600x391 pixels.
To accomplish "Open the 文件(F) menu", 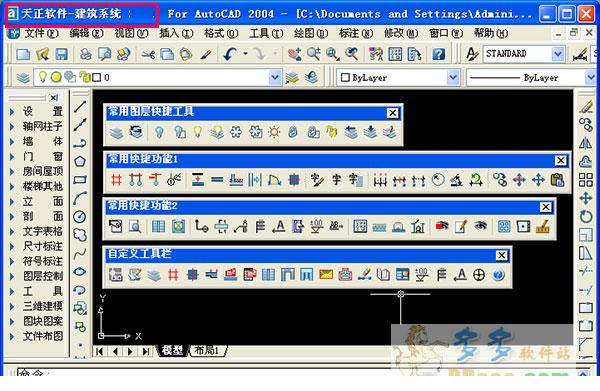I will pos(41,34).
